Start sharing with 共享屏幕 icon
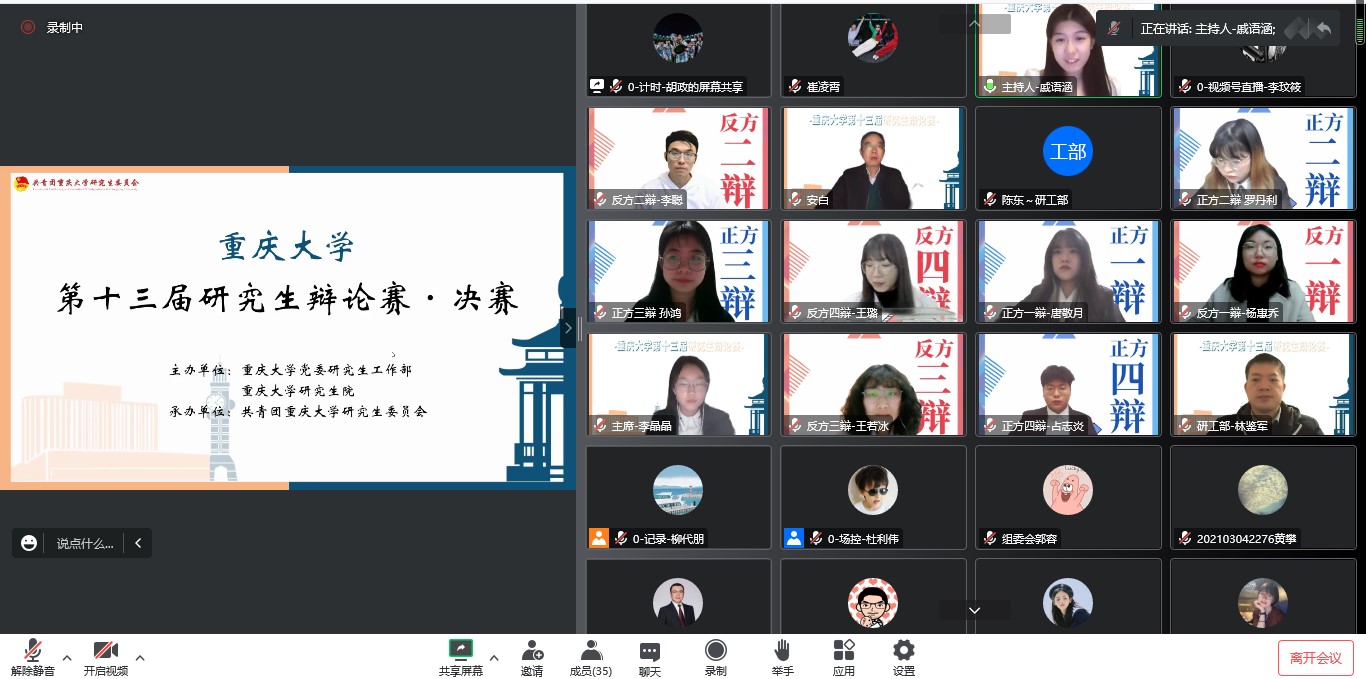 461,658
